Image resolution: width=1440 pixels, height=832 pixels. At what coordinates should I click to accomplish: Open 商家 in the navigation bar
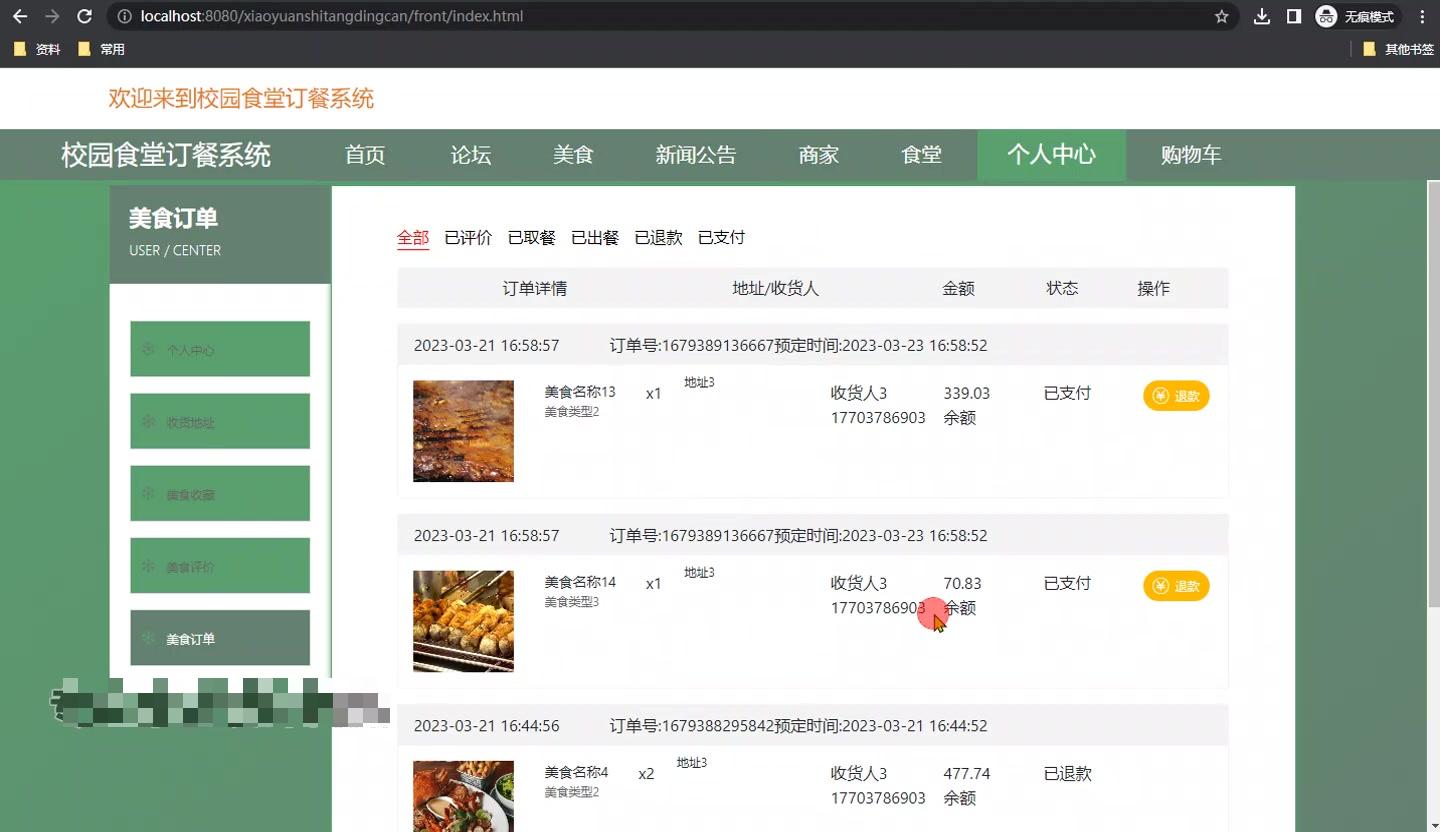[x=819, y=155]
